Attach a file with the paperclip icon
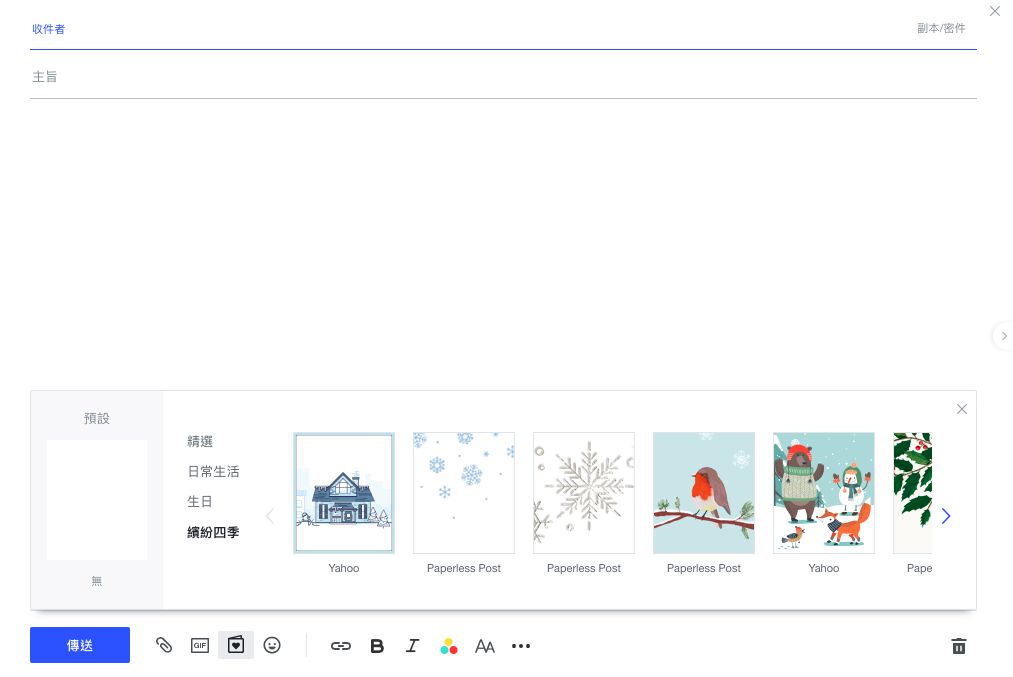1013x677 pixels. pos(164,645)
